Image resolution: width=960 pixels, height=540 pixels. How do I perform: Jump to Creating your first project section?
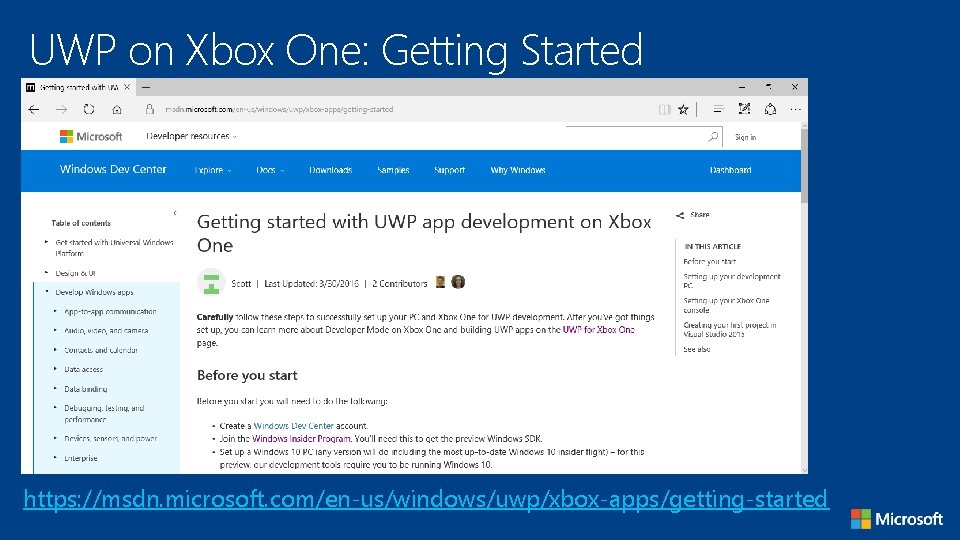click(x=730, y=329)
